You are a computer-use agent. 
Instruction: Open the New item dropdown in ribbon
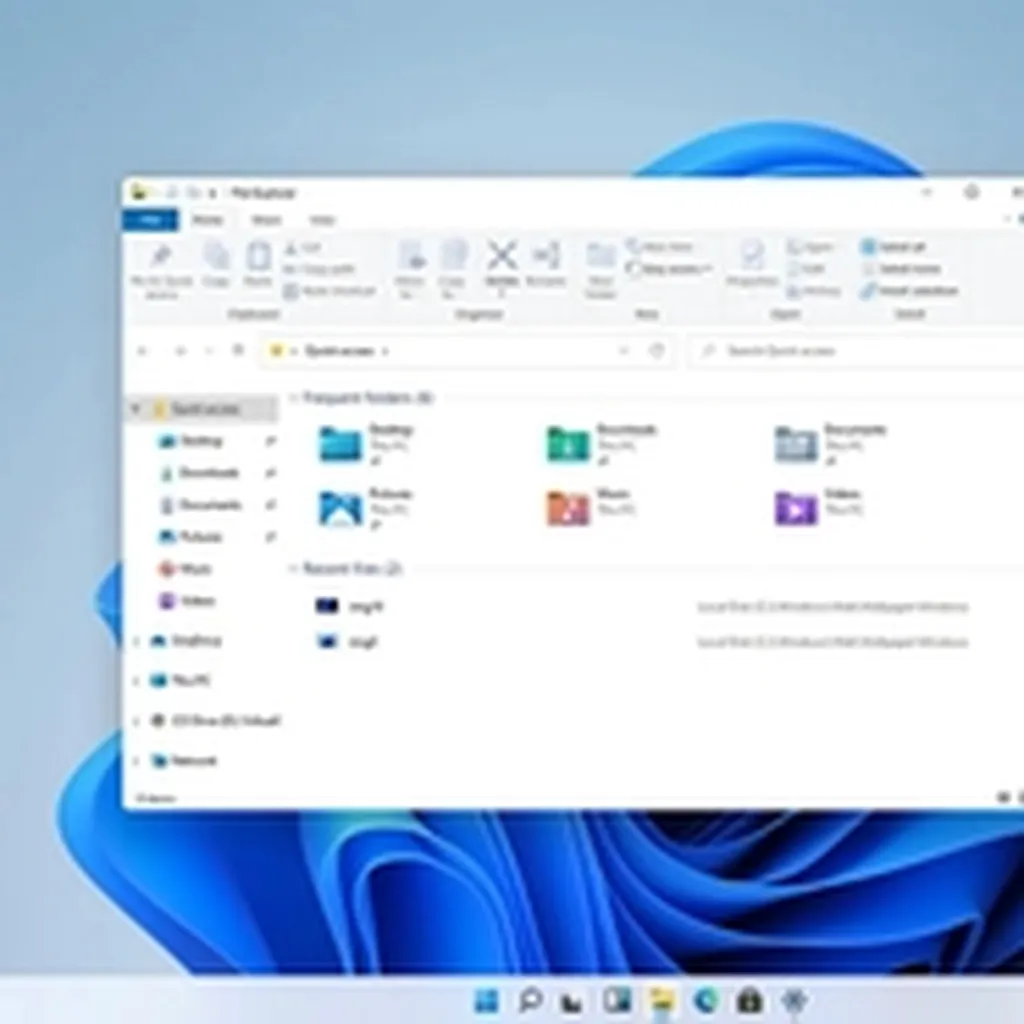point(660,247)
